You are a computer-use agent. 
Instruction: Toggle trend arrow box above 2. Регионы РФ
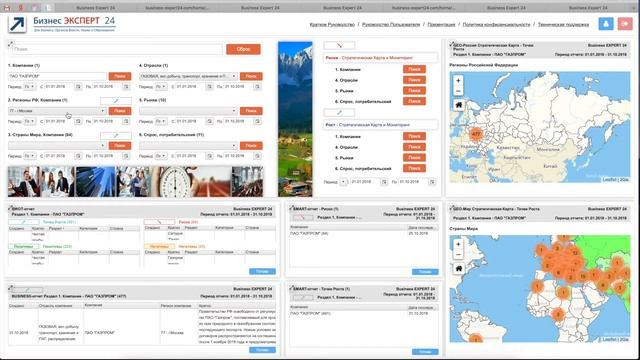[116, 100]
